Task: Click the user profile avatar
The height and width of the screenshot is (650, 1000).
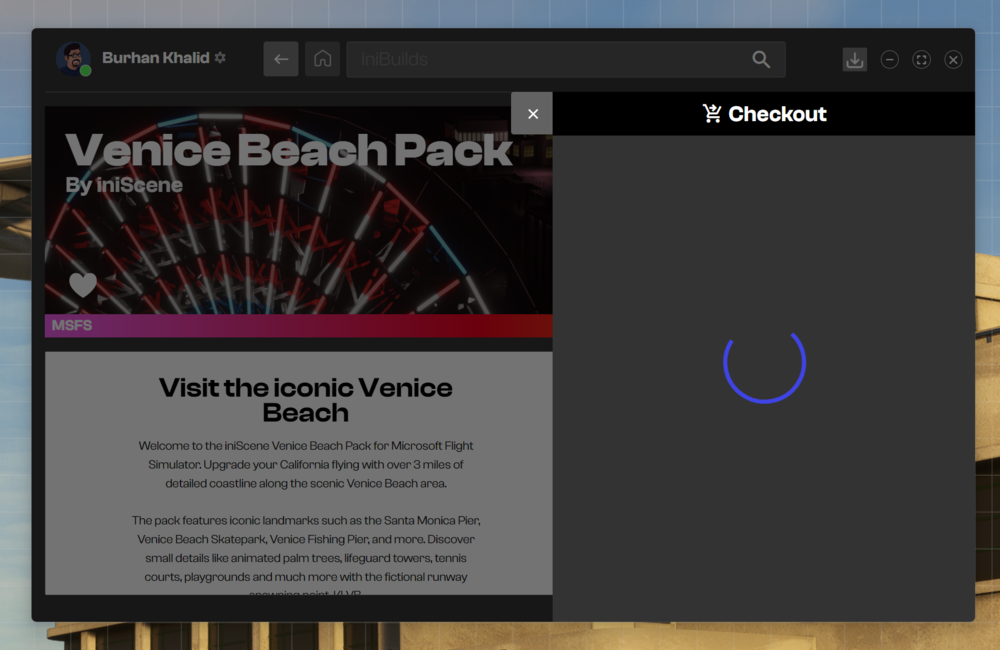Action: (73, 59)
